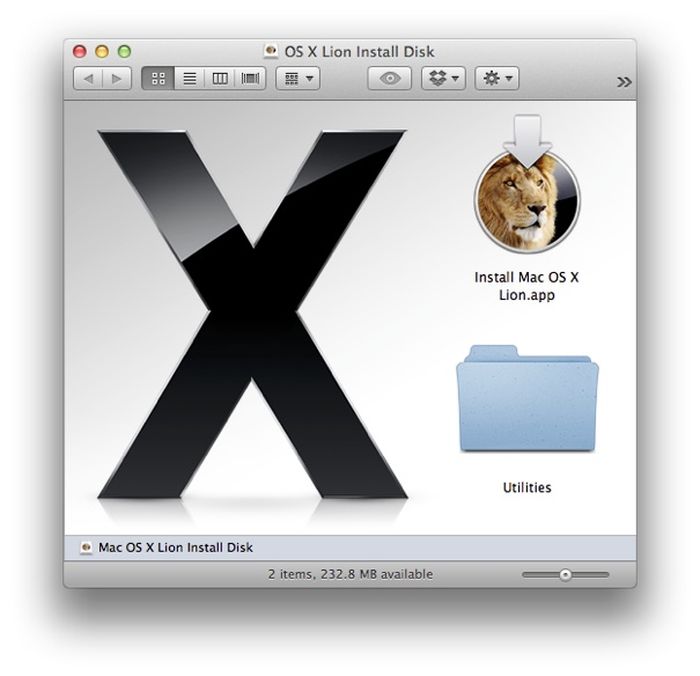Screen dimensions: 700x676
Task: Zoom the window with the green button
Action: [124, 52]
